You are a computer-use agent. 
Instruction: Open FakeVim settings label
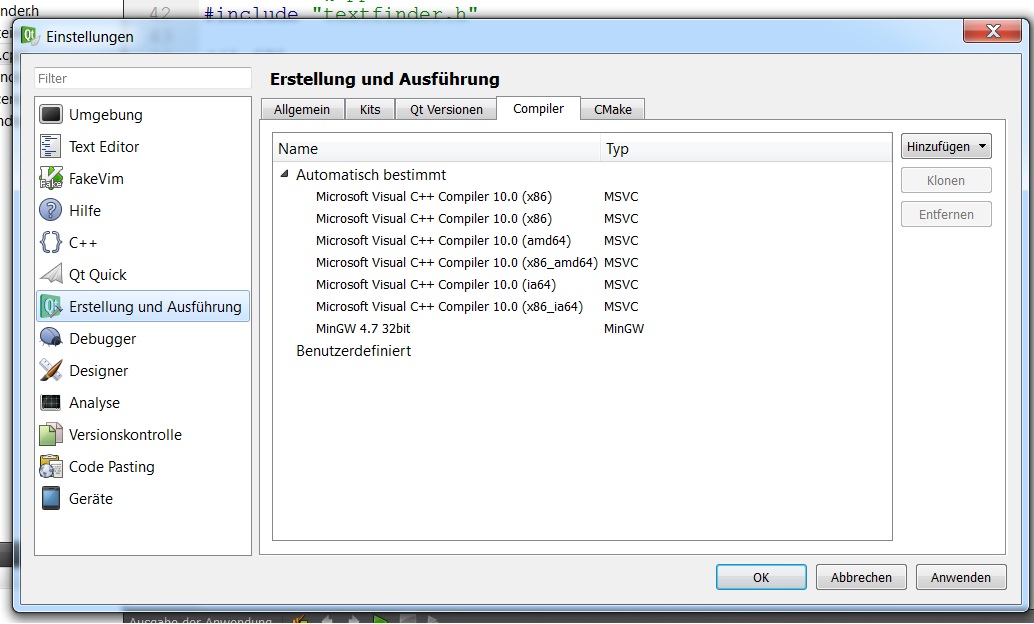tap(96, 179)
